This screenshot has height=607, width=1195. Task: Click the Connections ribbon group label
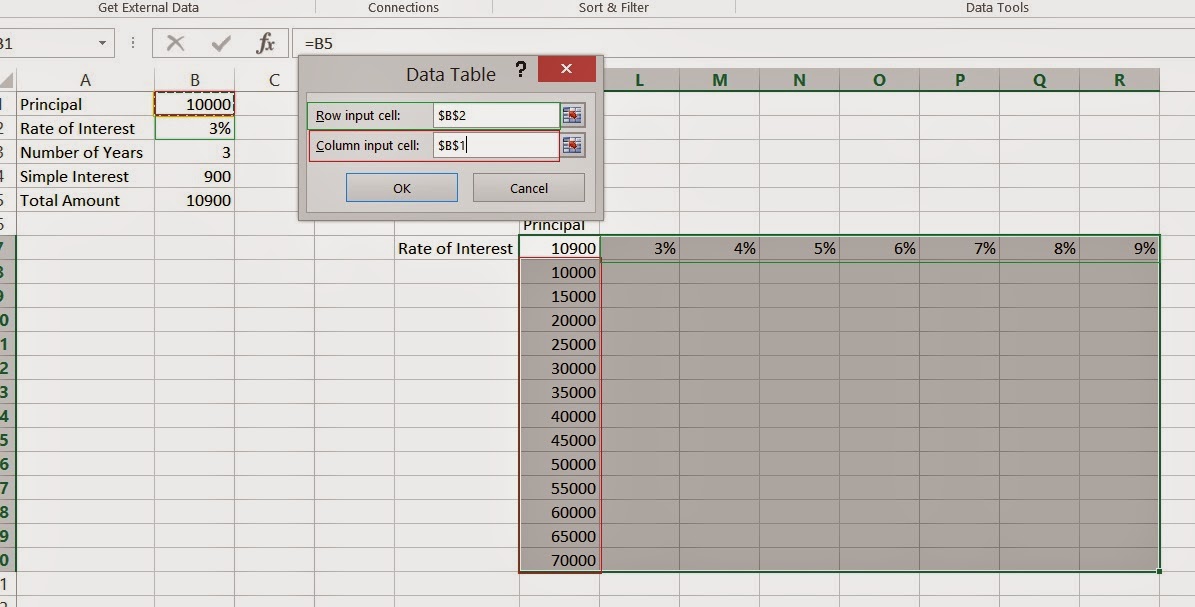click(x=402, y=7)
